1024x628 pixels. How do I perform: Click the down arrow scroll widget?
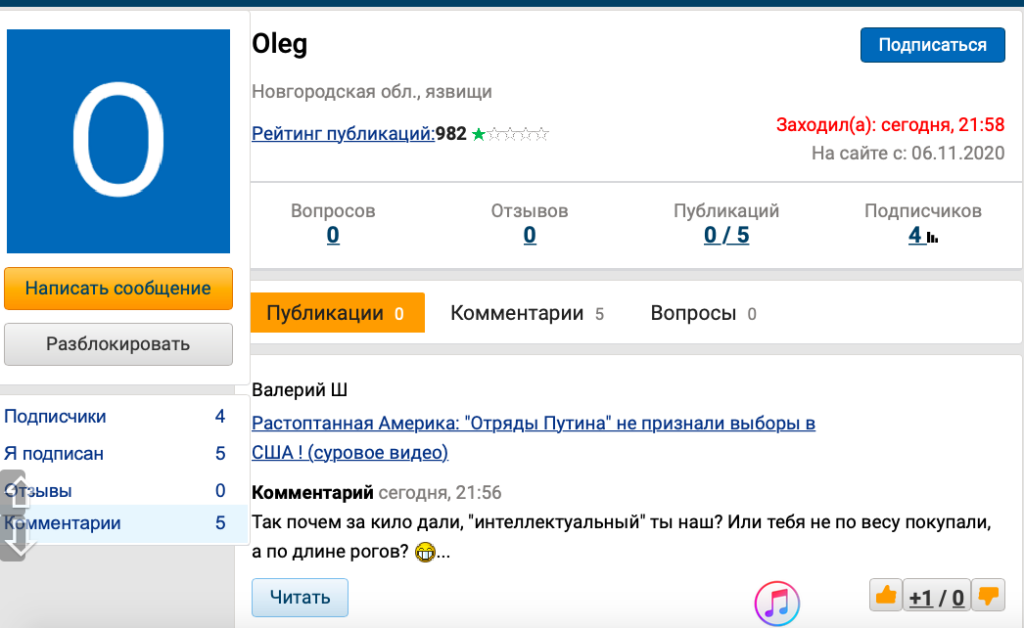14,541
